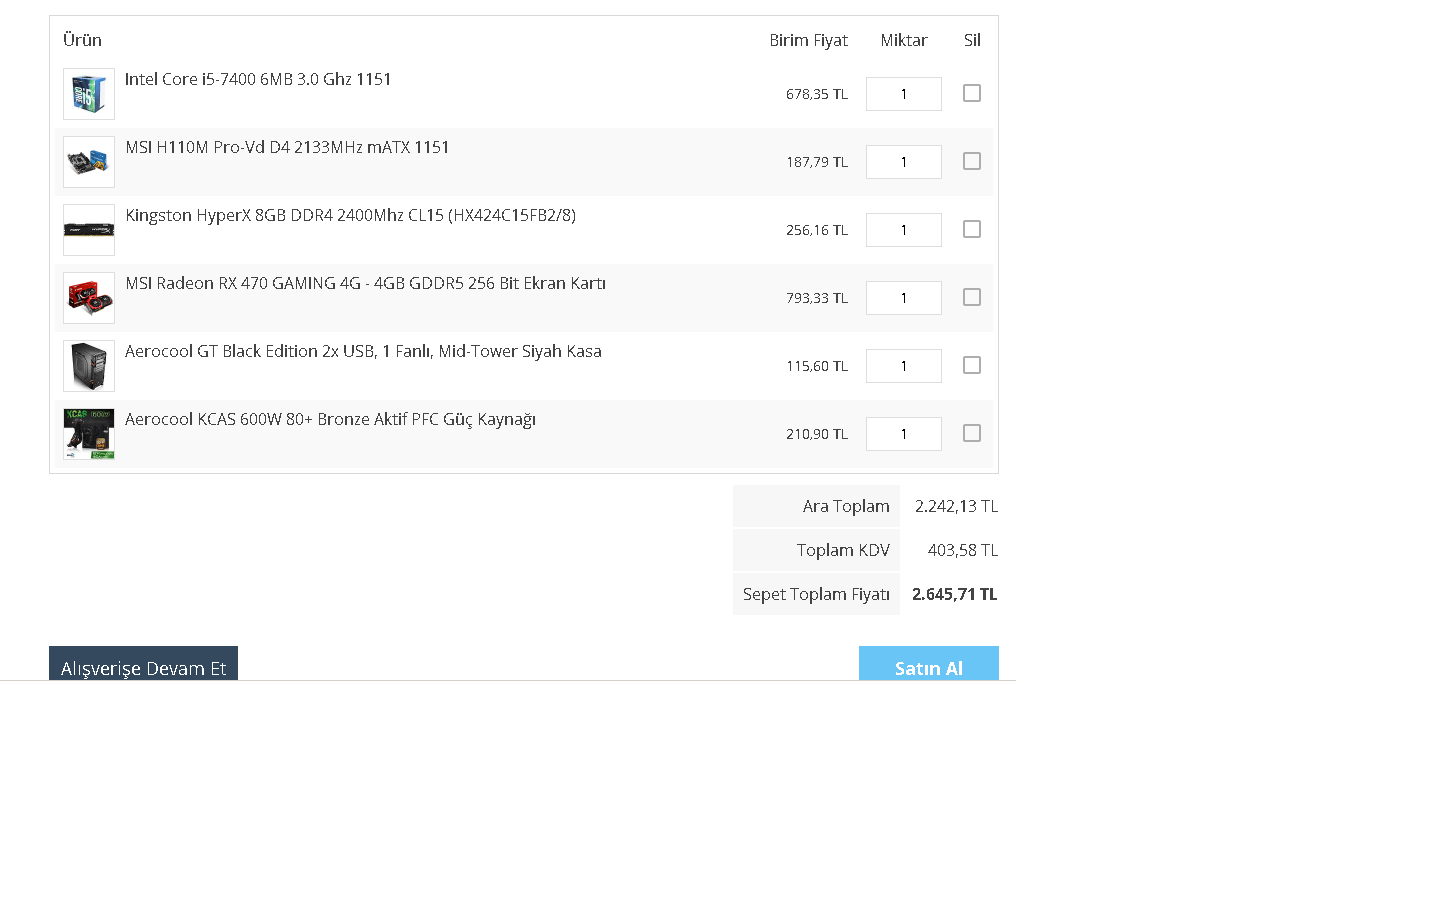Click the quantity field for Aerocool GT Black Edition

904,366
